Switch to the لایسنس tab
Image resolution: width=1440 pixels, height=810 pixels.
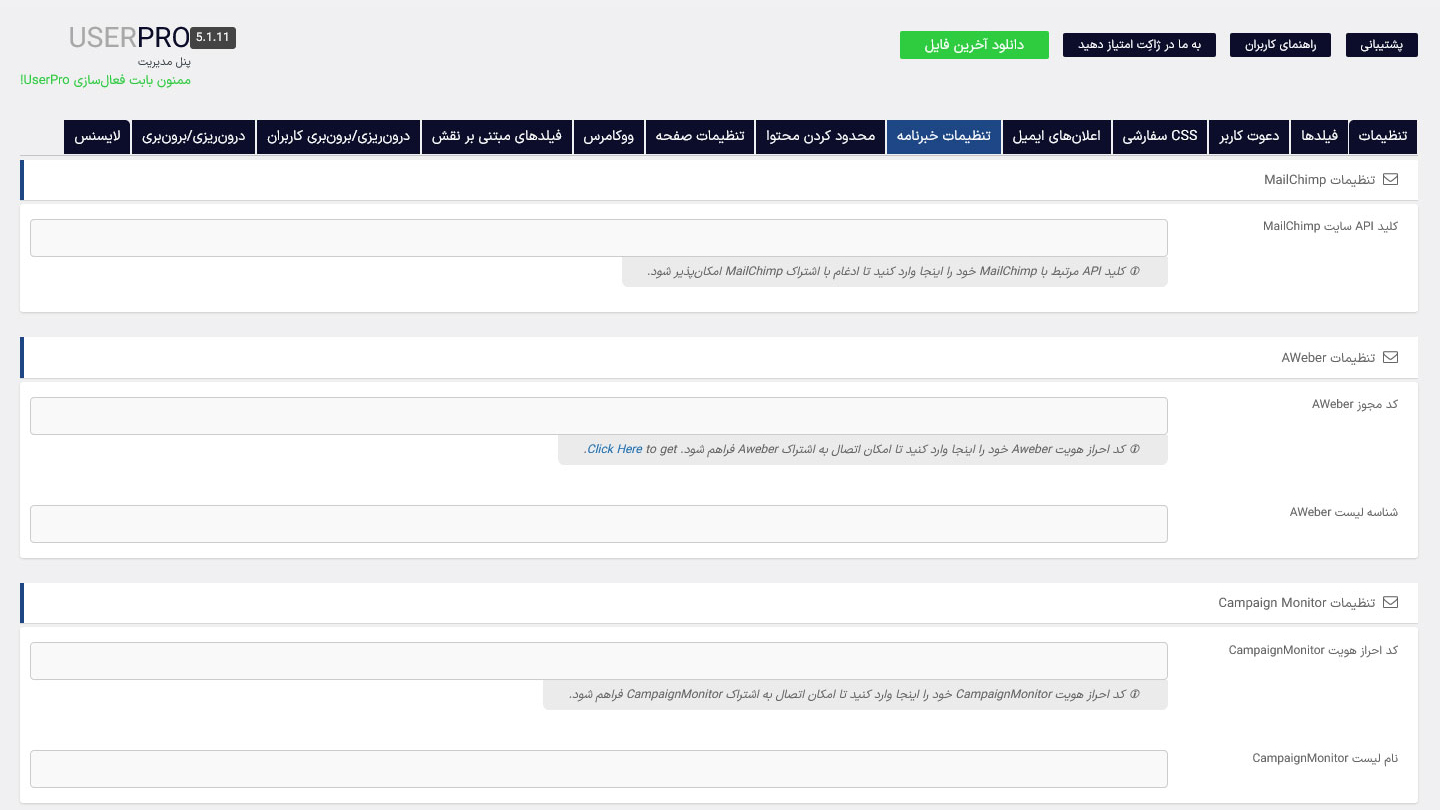[x=98, y=137]
